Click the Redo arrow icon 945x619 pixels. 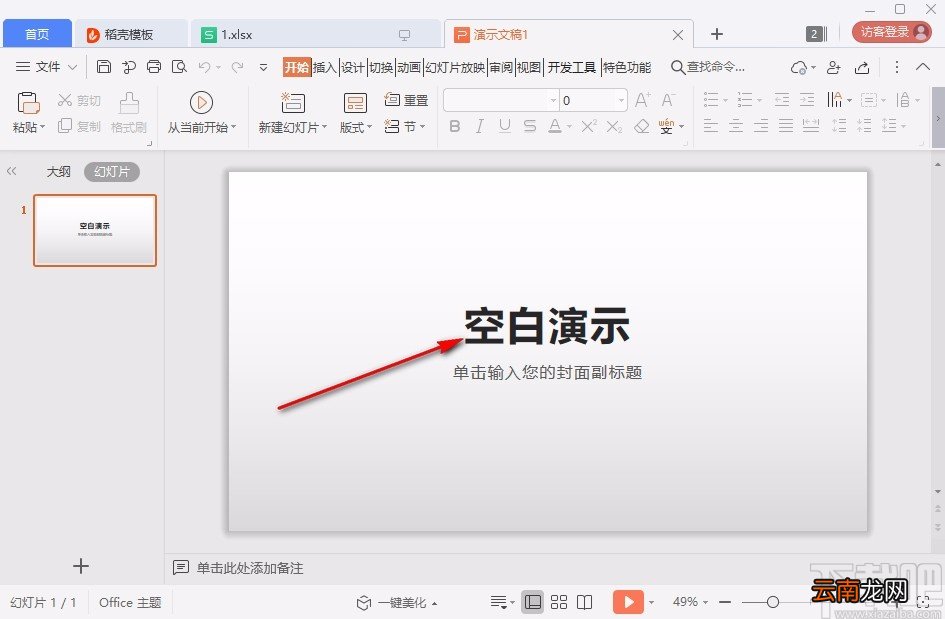point(237,67)
